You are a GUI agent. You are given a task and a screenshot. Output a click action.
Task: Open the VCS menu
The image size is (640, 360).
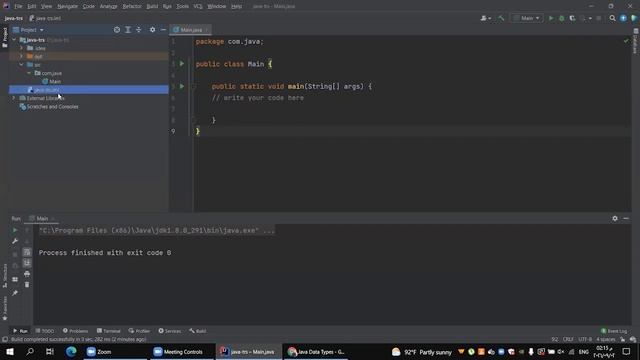pos(198,6)
